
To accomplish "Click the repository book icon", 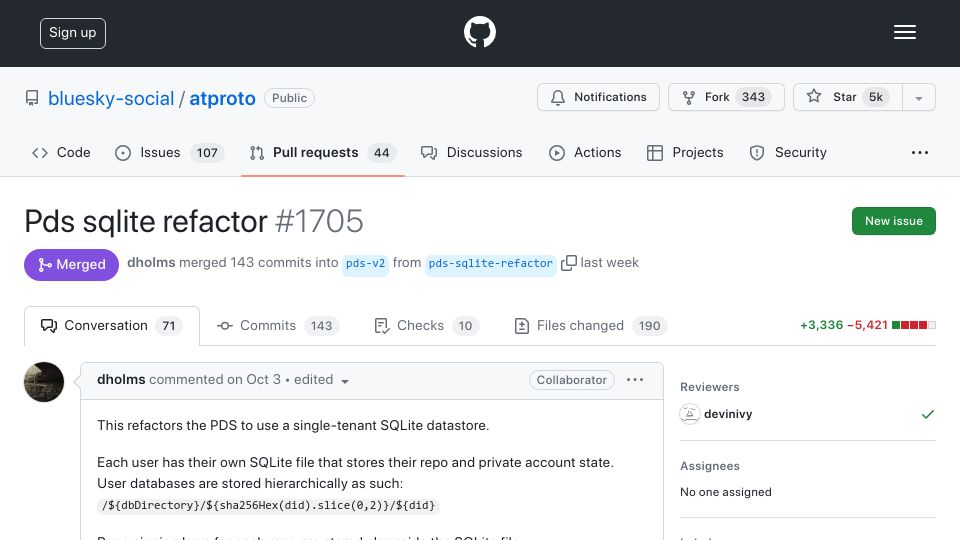I will click(x=32, y=98).
